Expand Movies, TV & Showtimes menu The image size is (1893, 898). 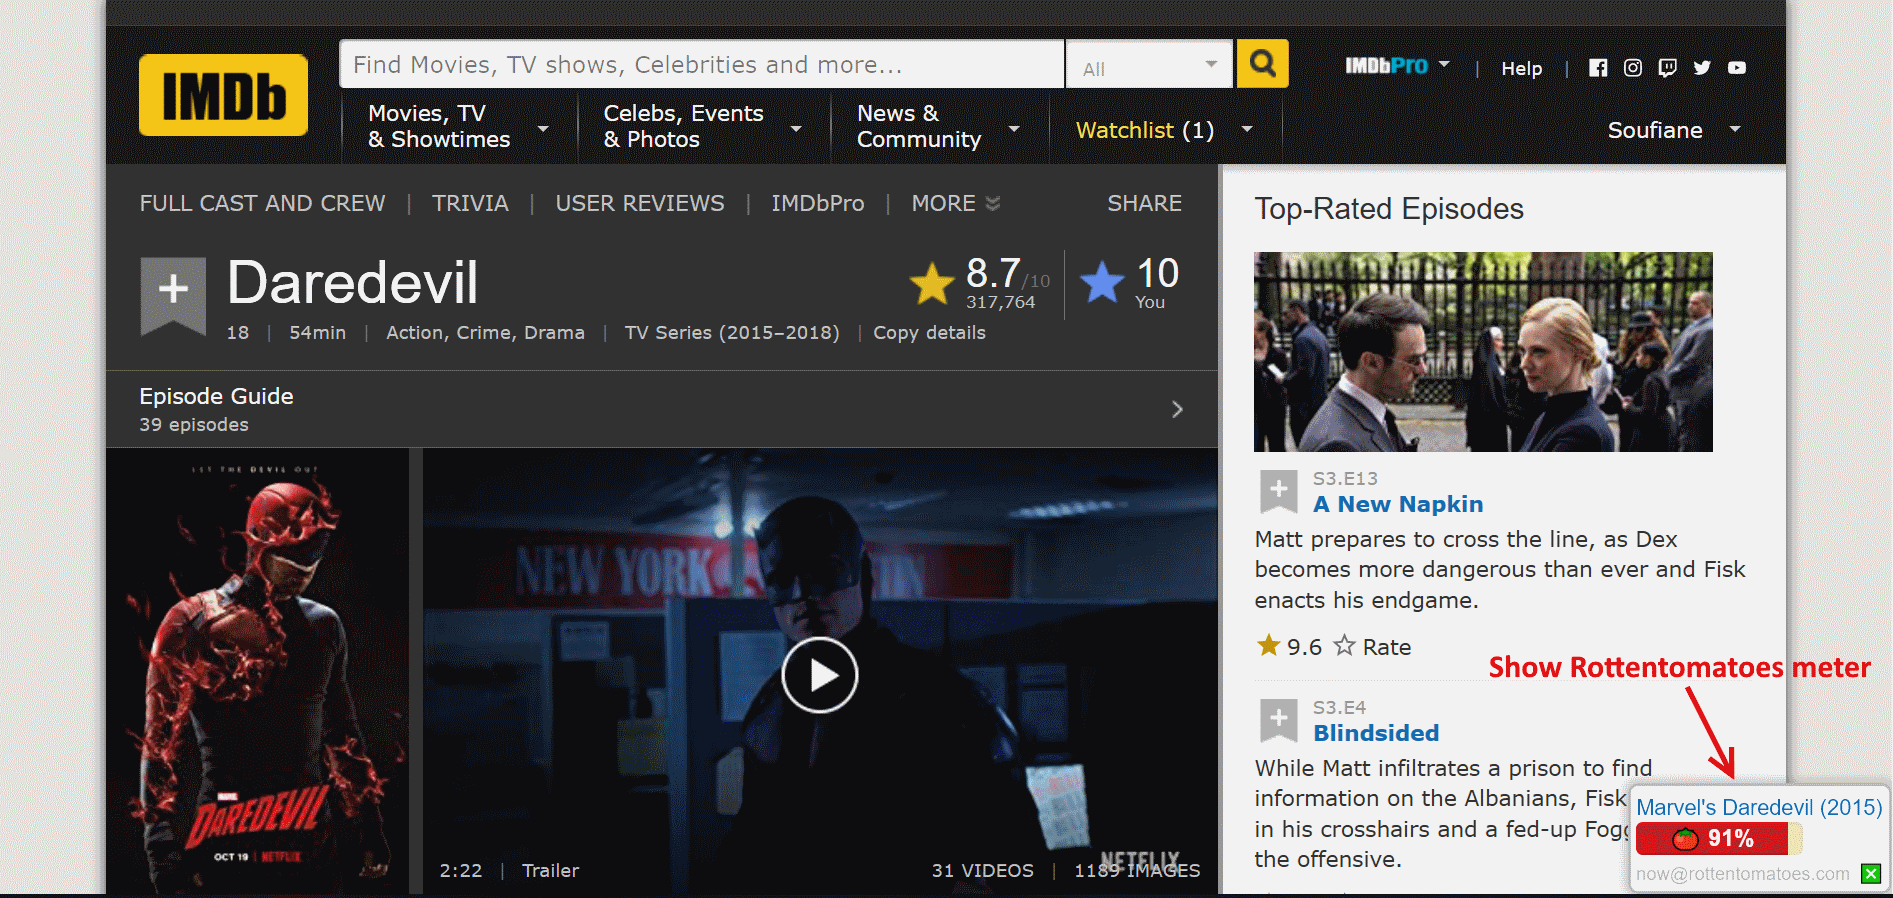pos(544,129)
